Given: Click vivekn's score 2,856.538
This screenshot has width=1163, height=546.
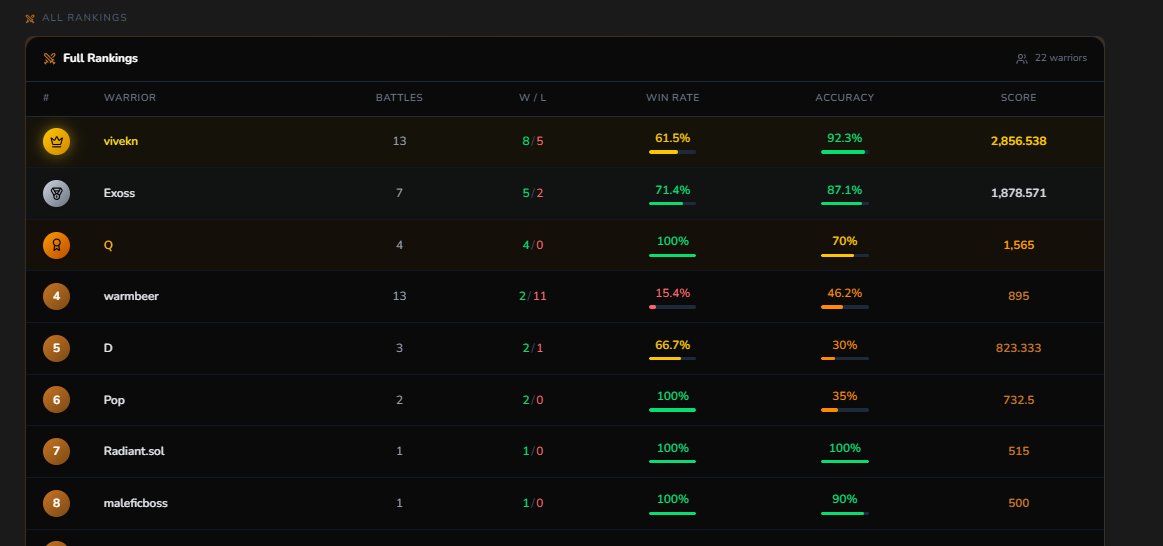Looking at the screenshot, I should (x=1018, y=142).
